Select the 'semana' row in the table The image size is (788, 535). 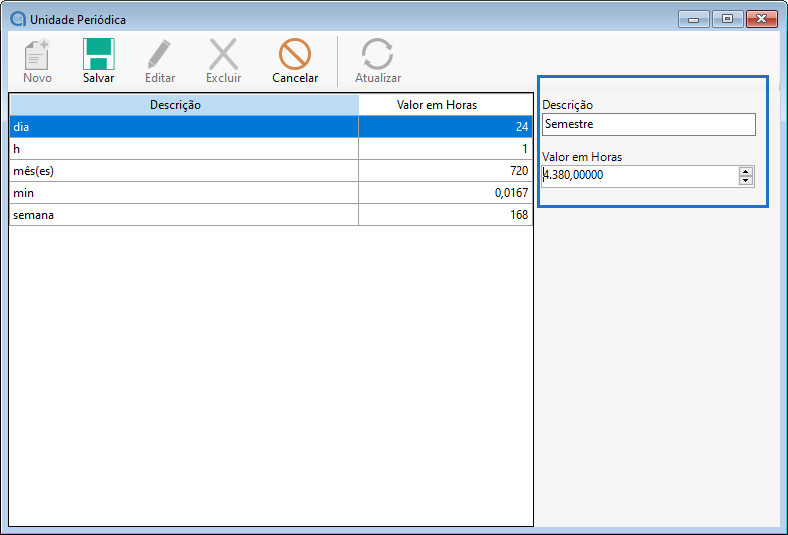184,215
